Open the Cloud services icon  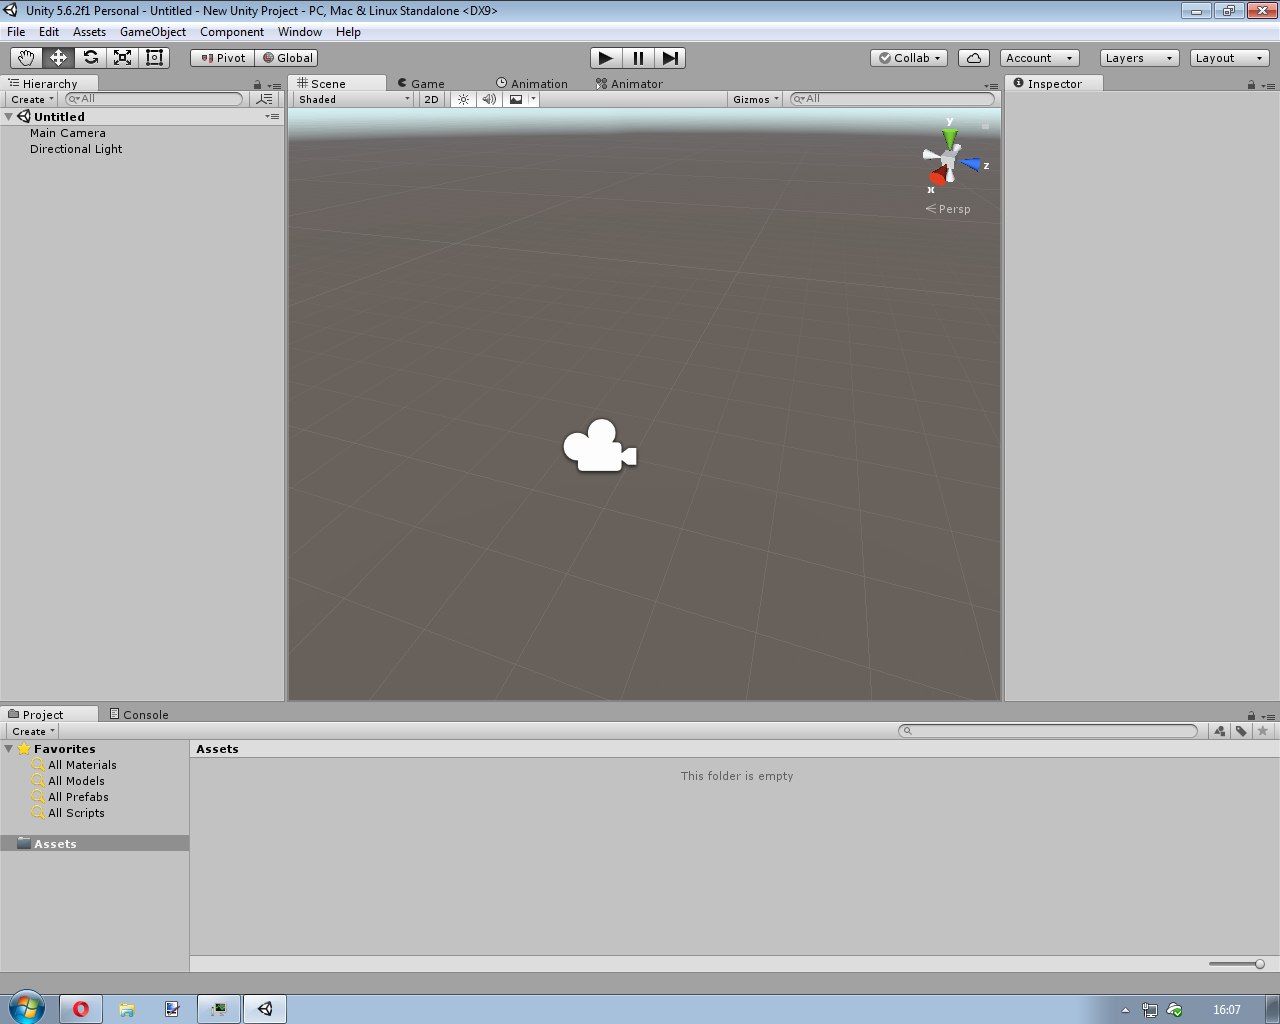point(973,58)
